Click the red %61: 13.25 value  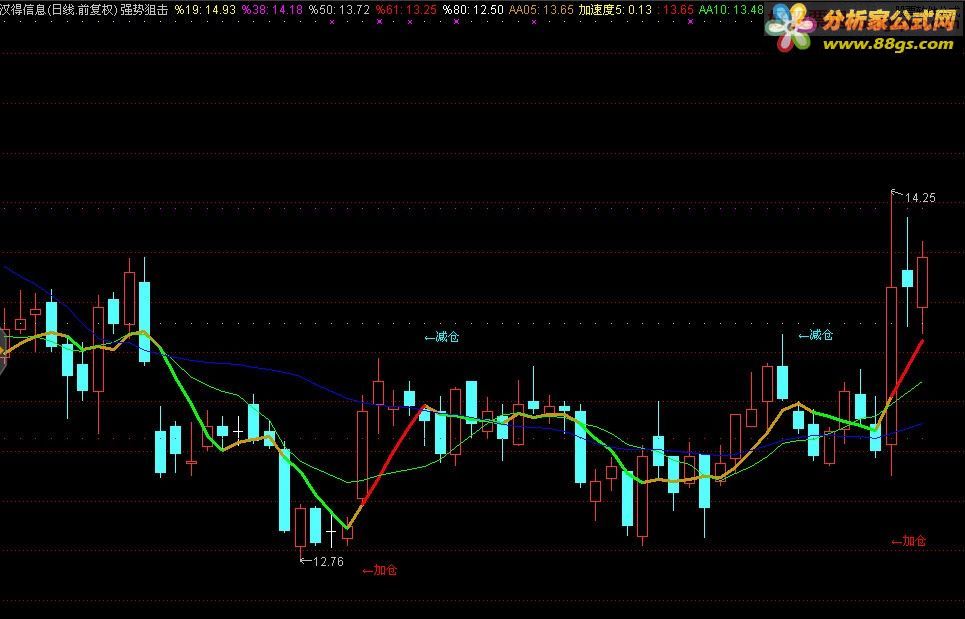(x=406, y=10)
